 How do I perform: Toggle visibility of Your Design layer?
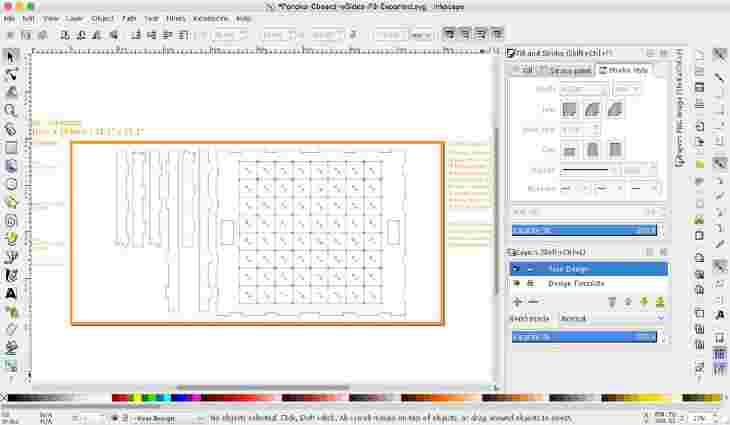515,269
